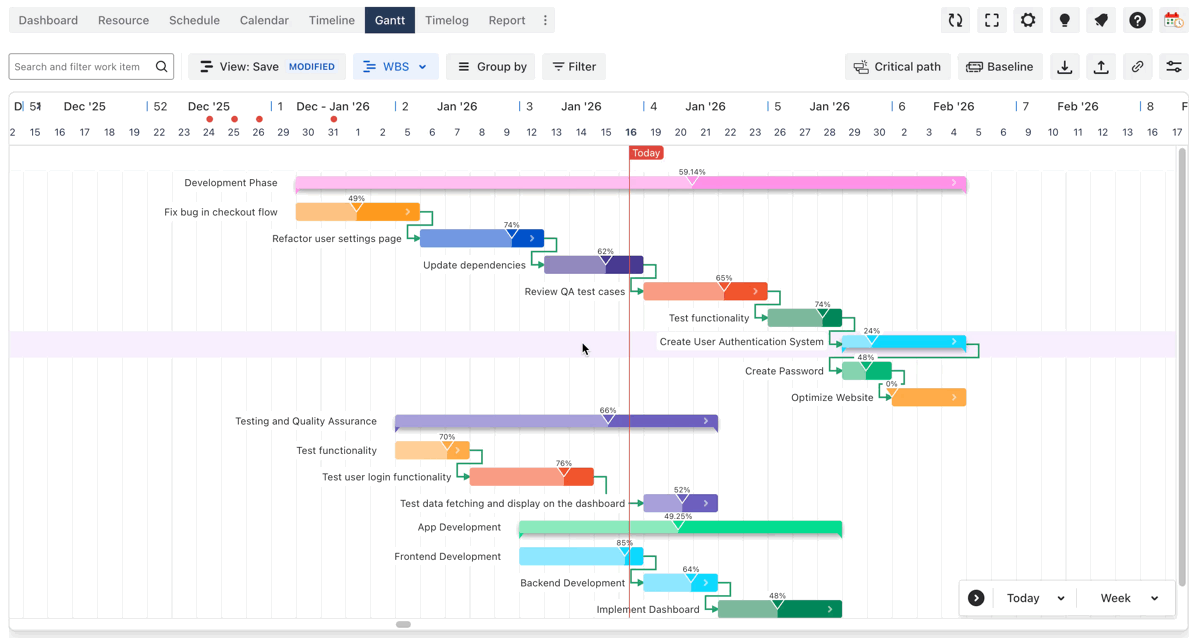
Task: Open the display options sliders icon
Action: tap(1174, 67)
